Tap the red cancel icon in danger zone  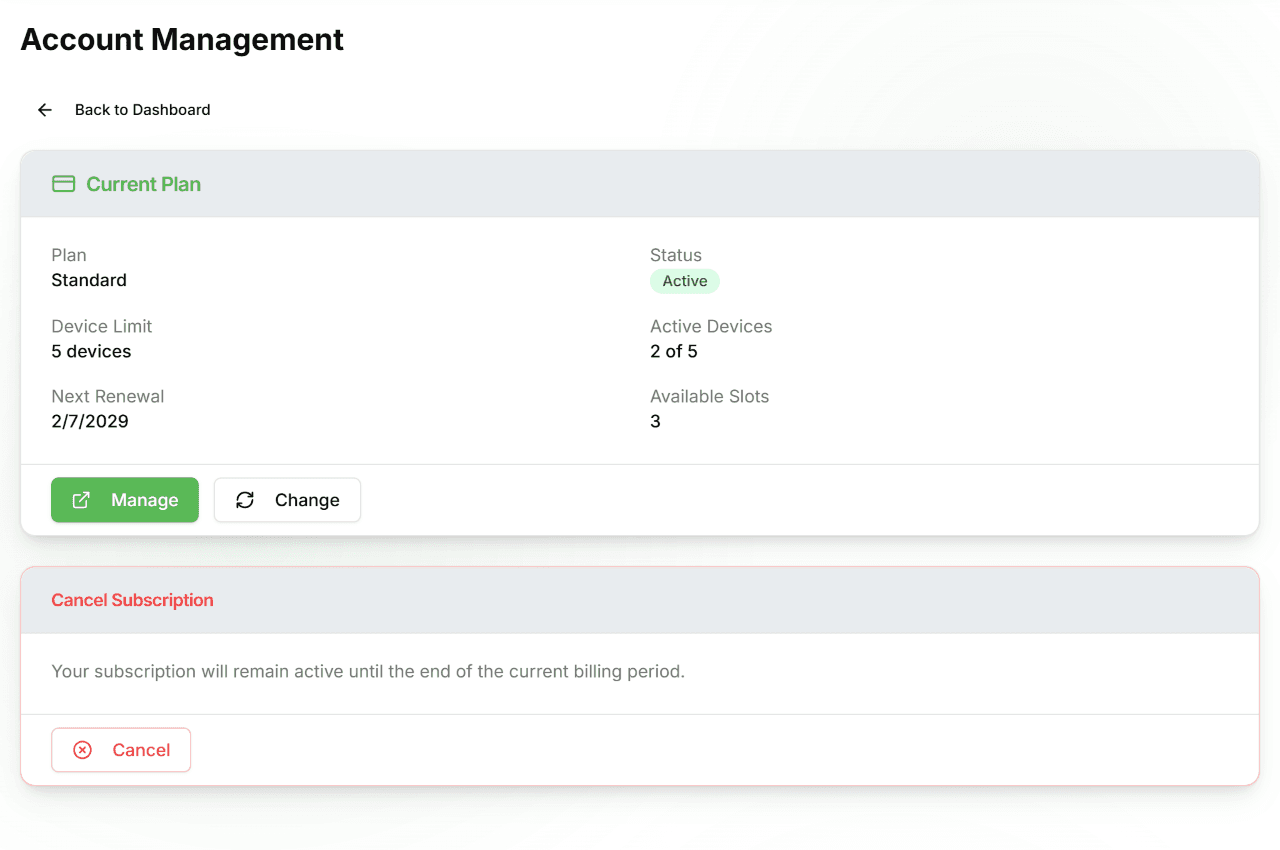point(83,749)
